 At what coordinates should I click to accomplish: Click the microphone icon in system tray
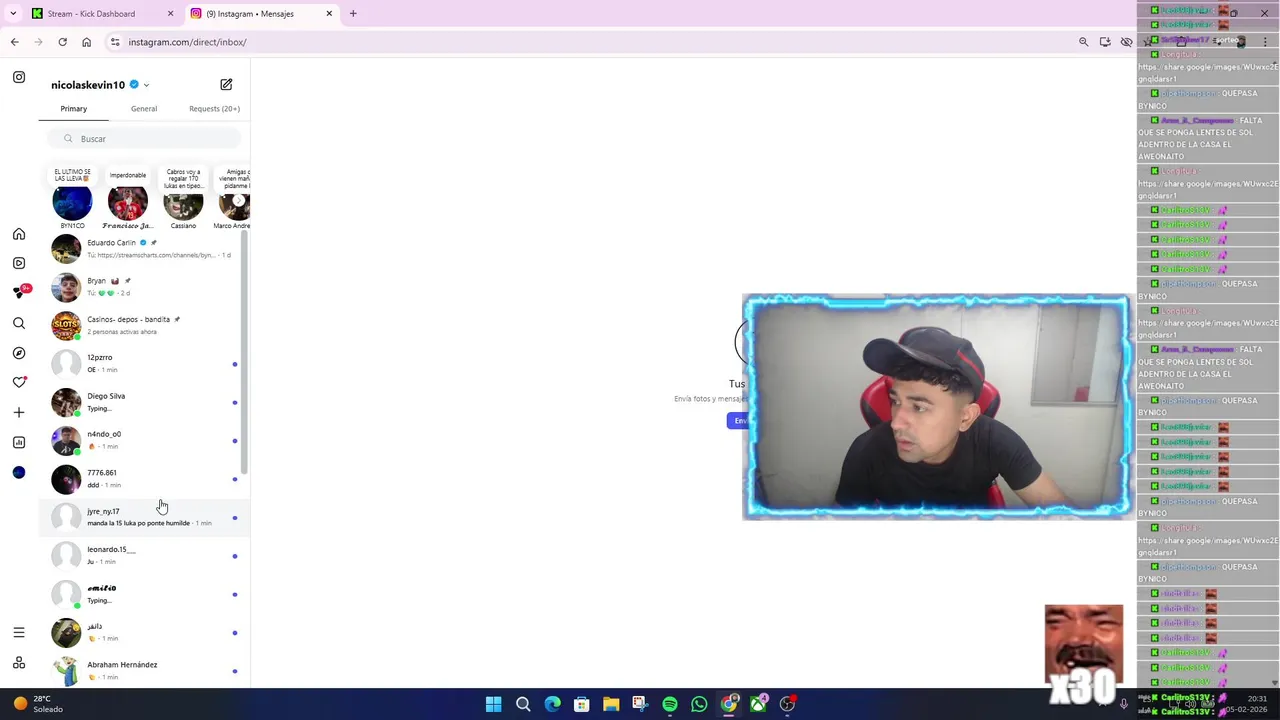coord(1123,704)
